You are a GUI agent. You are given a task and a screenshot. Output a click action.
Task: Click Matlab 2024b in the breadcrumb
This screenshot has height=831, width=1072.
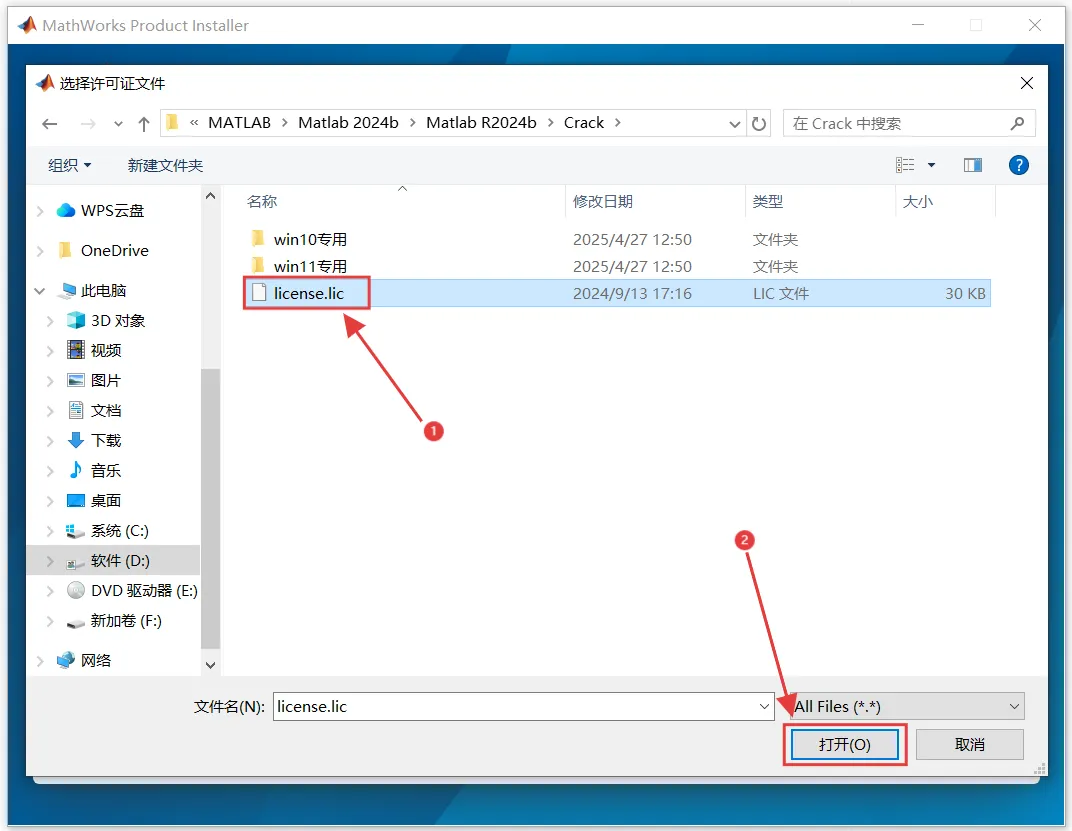pyautogui.click(x=348, y=123)
